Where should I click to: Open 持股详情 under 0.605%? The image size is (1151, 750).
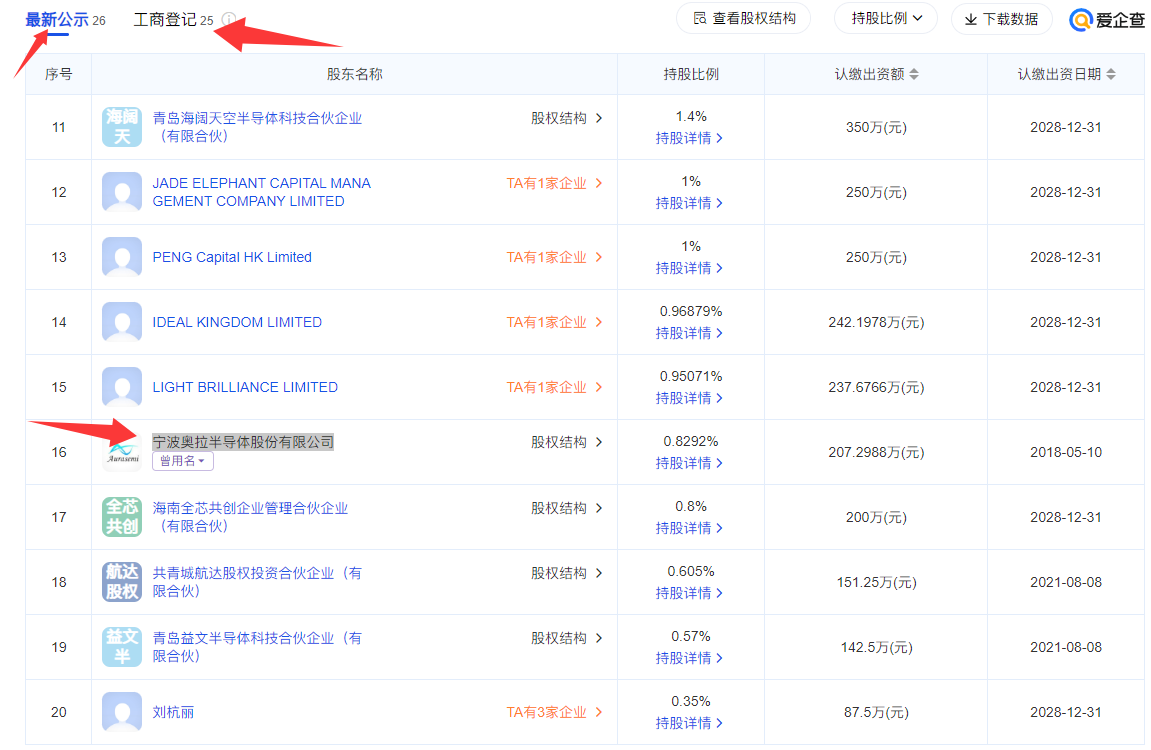click(x=689, y=593)
